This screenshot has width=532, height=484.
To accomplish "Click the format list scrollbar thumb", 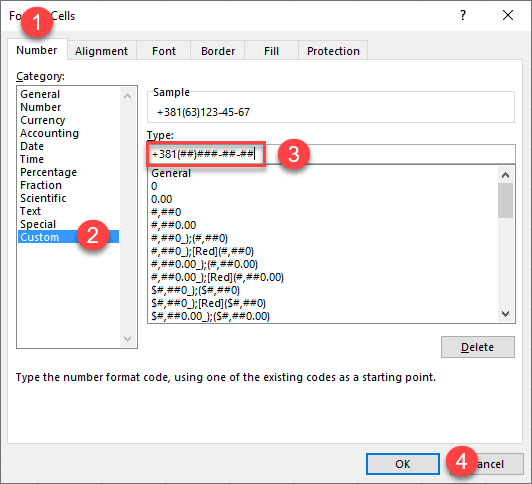I will 506,200.
